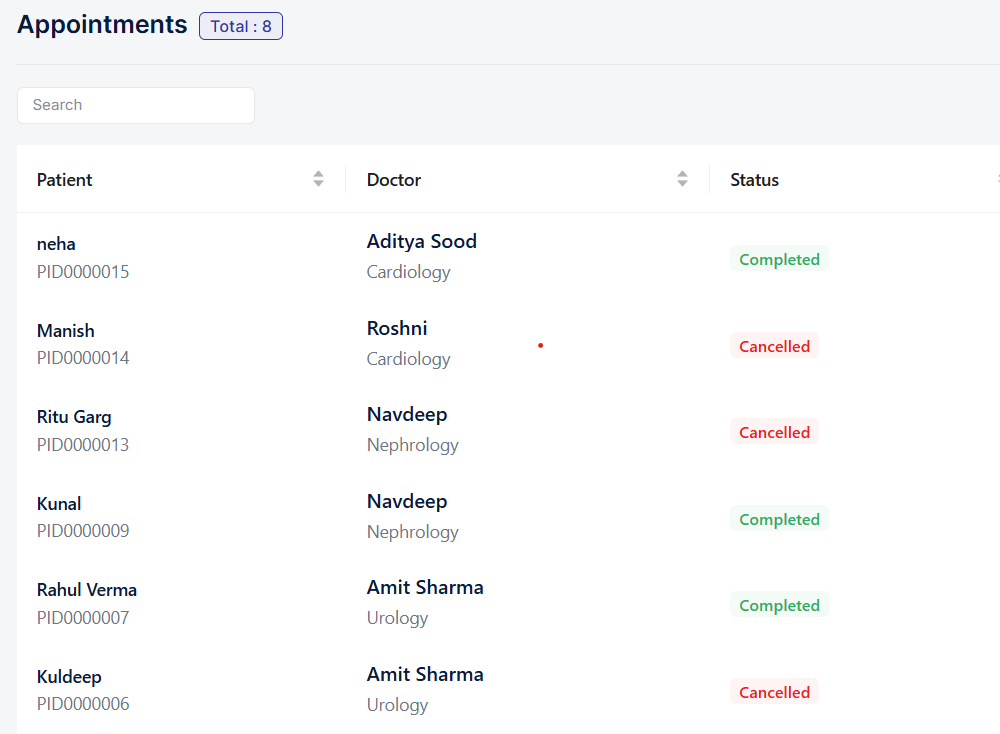
Task: Select patient Ritu Garg
Action: (x=74, y=417)
